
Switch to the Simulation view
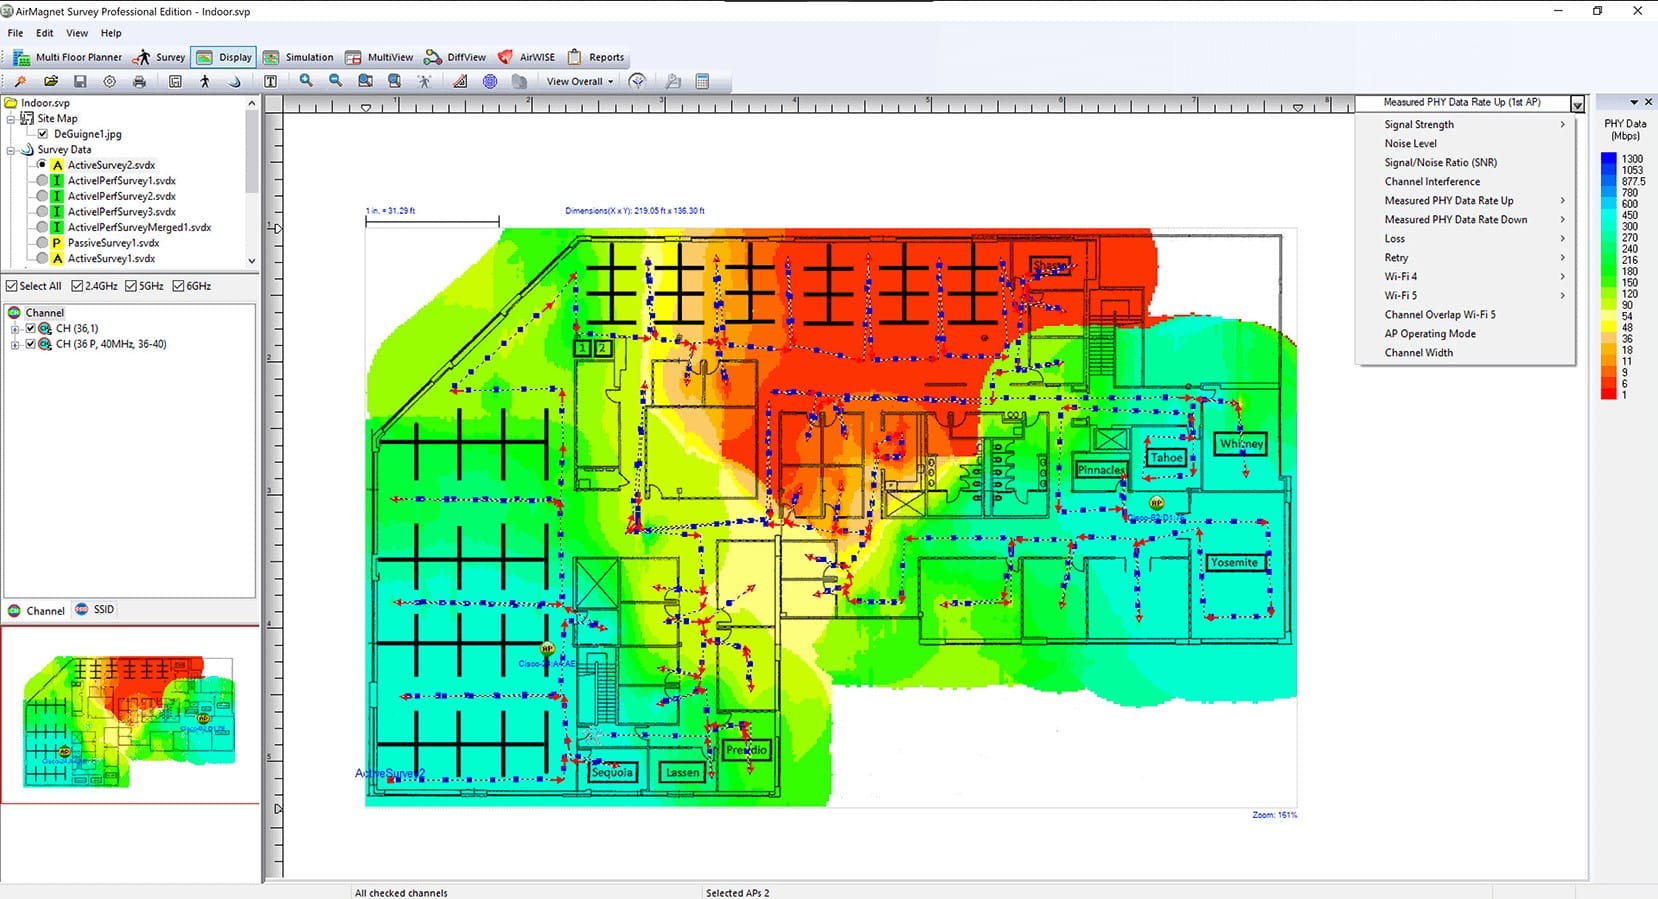click(x=298, y=57)
